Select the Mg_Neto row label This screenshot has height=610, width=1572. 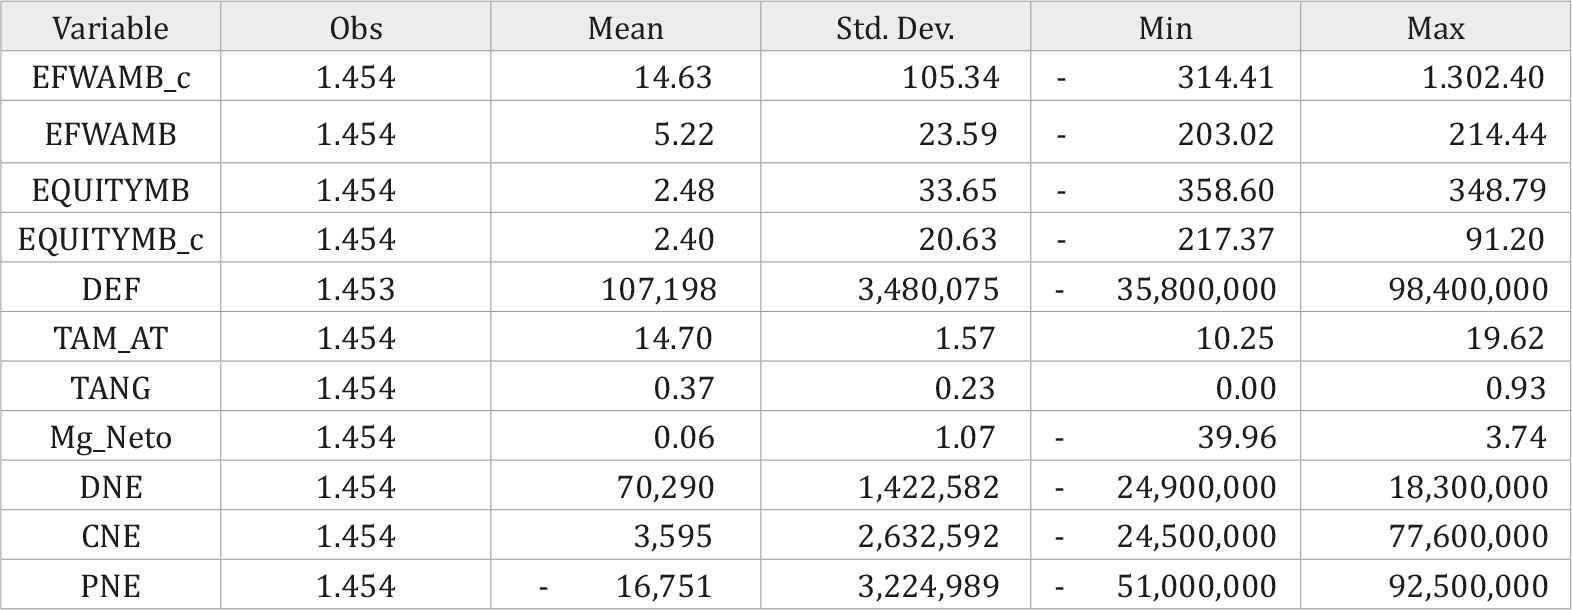[110, 438]
